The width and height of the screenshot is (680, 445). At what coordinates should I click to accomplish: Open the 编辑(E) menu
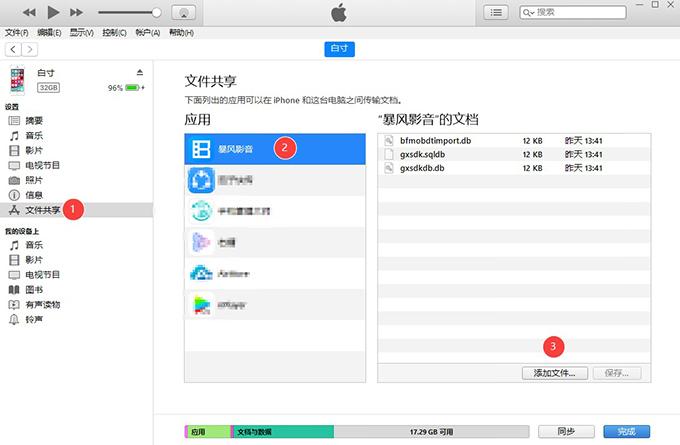[x=49, y=33]
